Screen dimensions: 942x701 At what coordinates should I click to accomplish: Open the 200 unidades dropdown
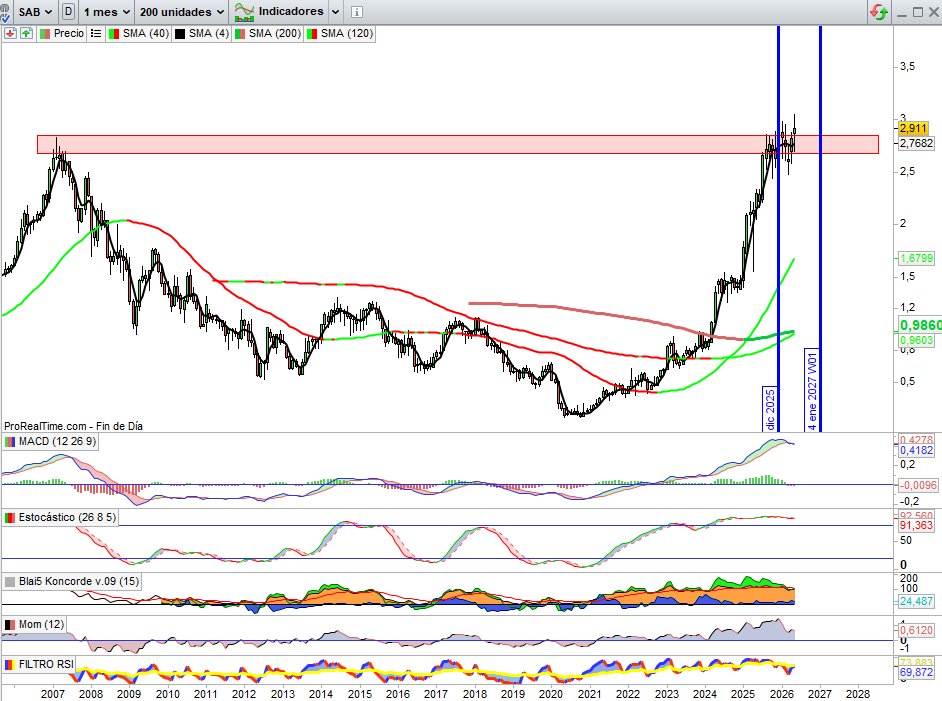182,11
